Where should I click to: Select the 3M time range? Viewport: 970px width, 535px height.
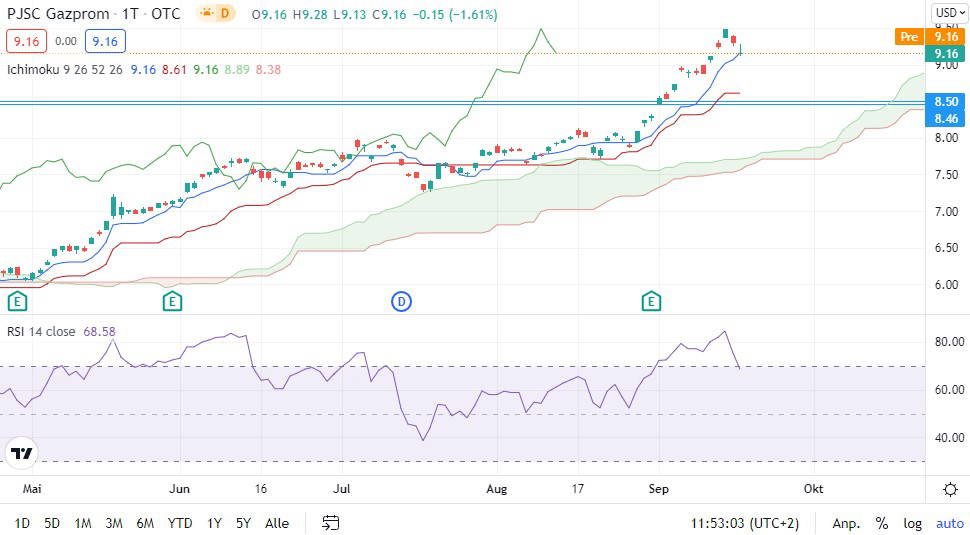pos(114,523)
